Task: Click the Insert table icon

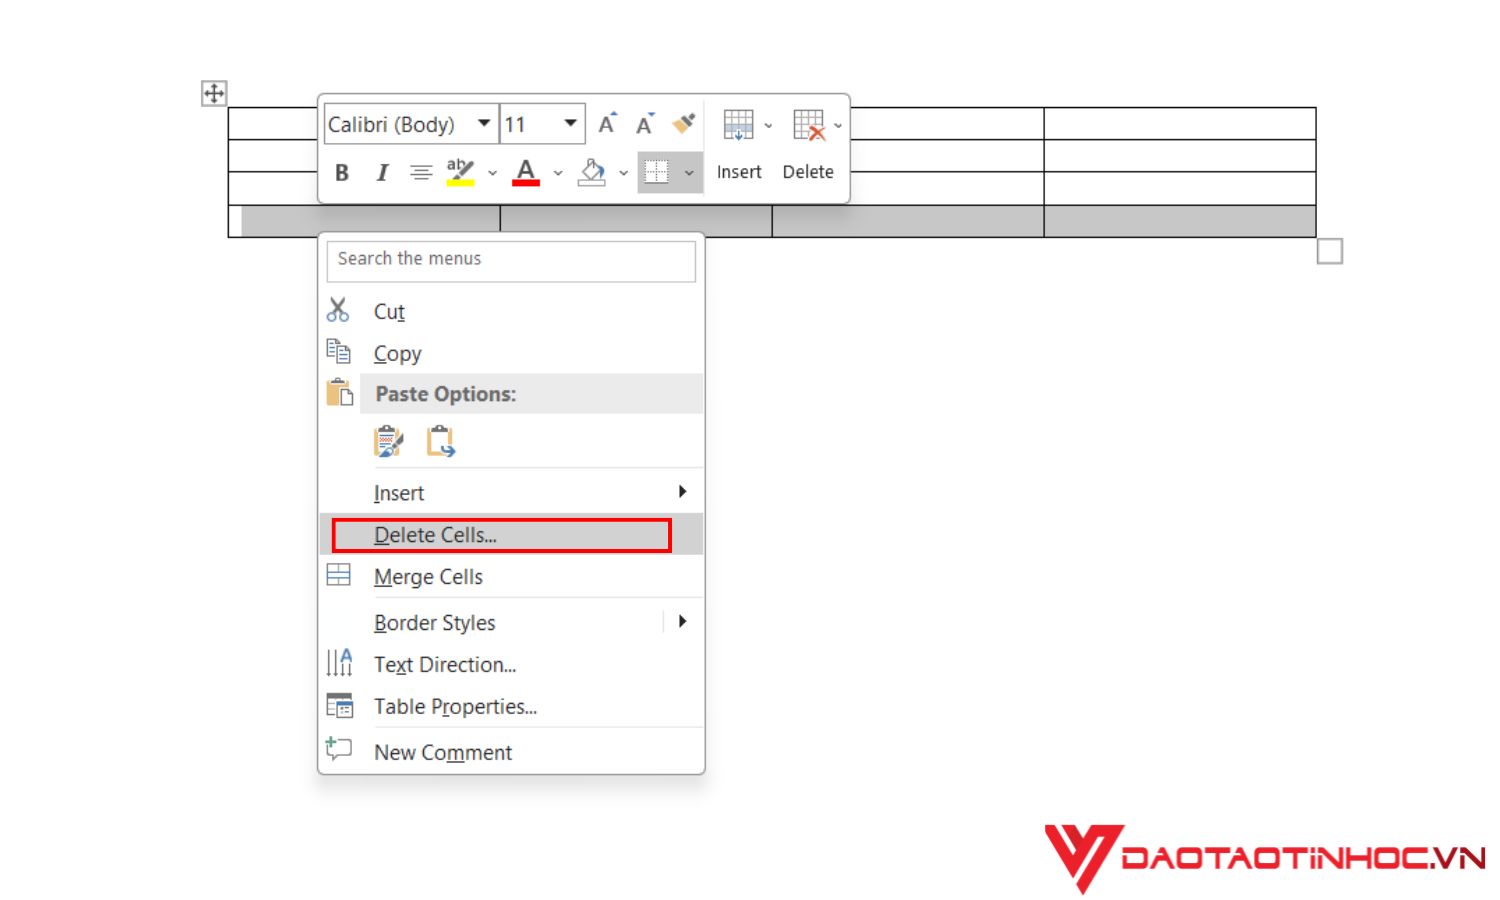Action: 738,125
